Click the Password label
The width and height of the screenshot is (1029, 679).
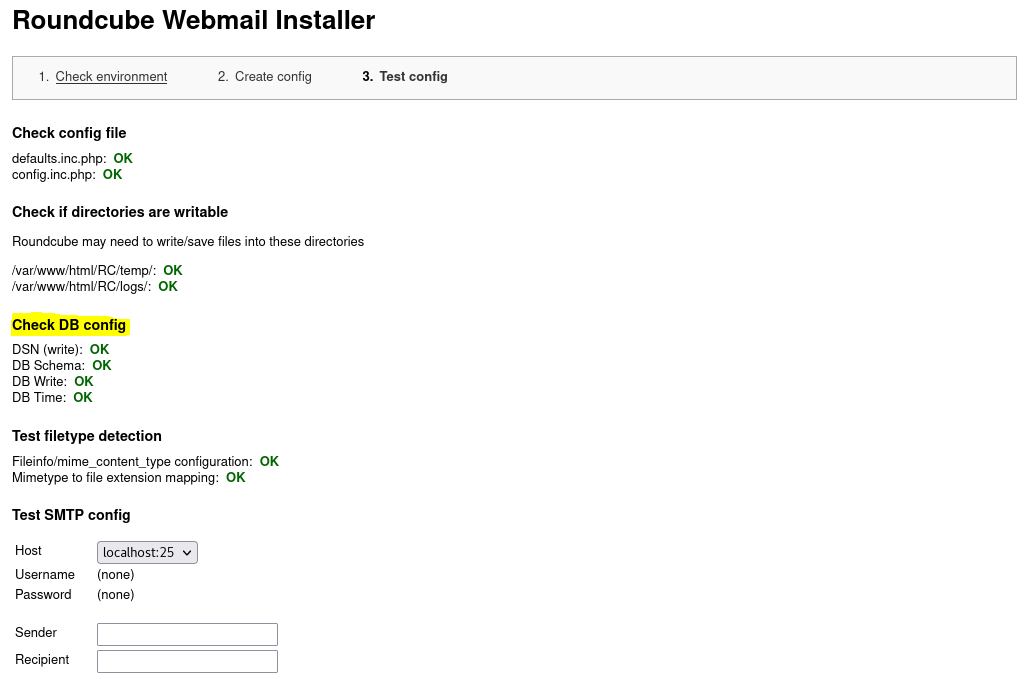43,594
